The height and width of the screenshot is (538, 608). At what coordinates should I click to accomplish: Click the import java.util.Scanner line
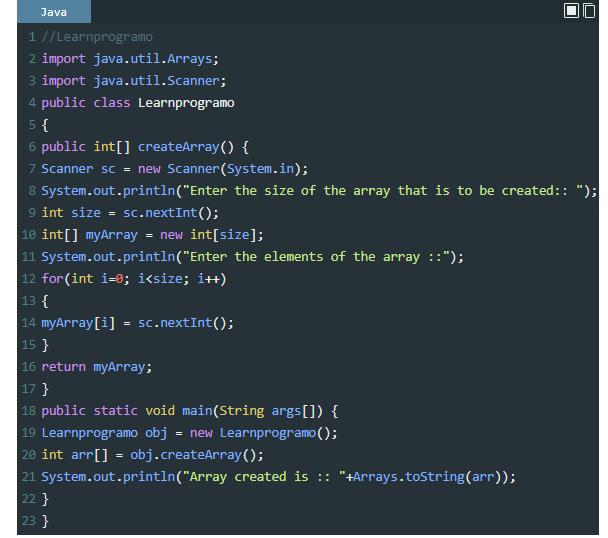click(134, 81)
